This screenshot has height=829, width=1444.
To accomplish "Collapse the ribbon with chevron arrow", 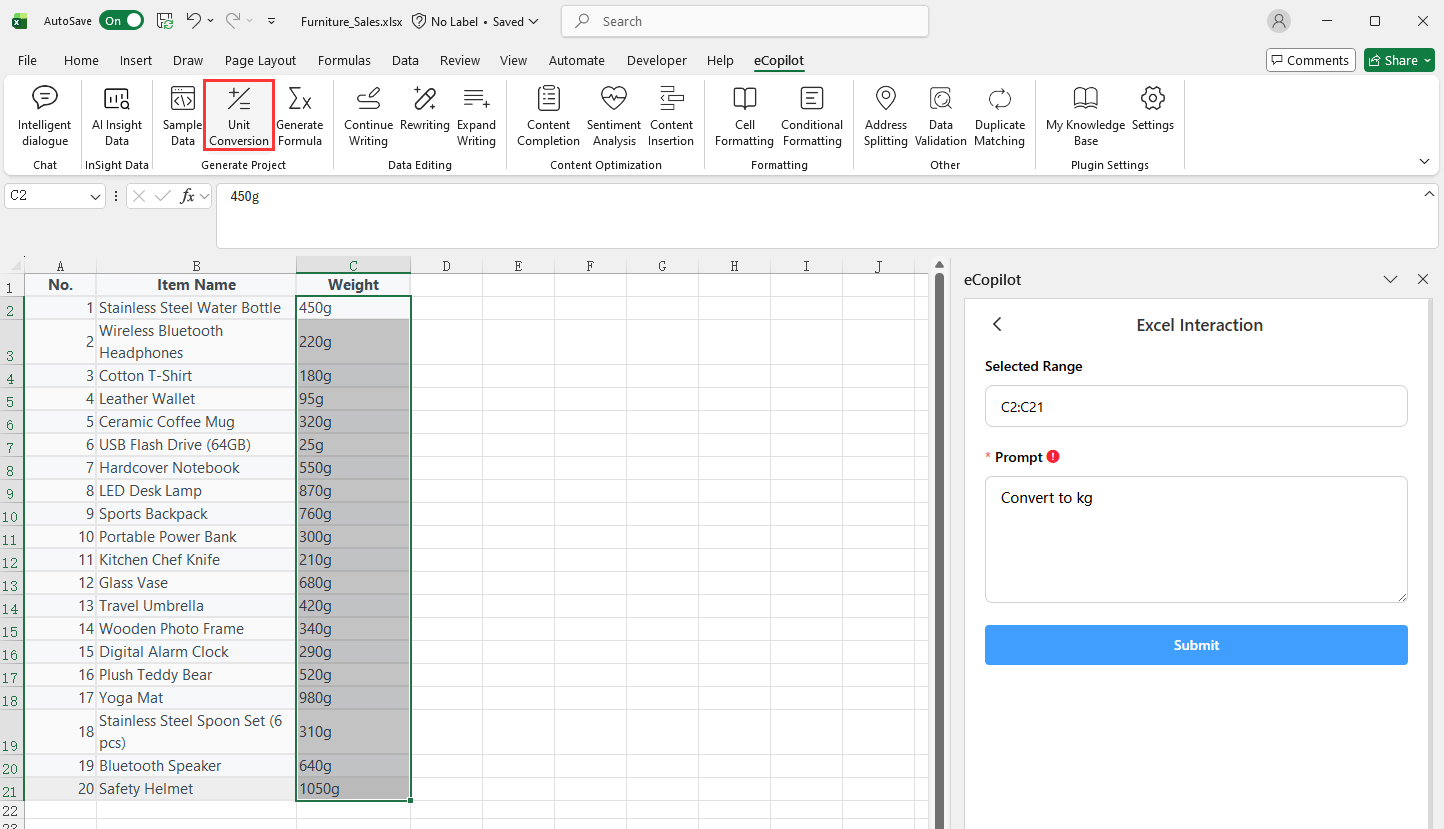I will coord(1424,161).
